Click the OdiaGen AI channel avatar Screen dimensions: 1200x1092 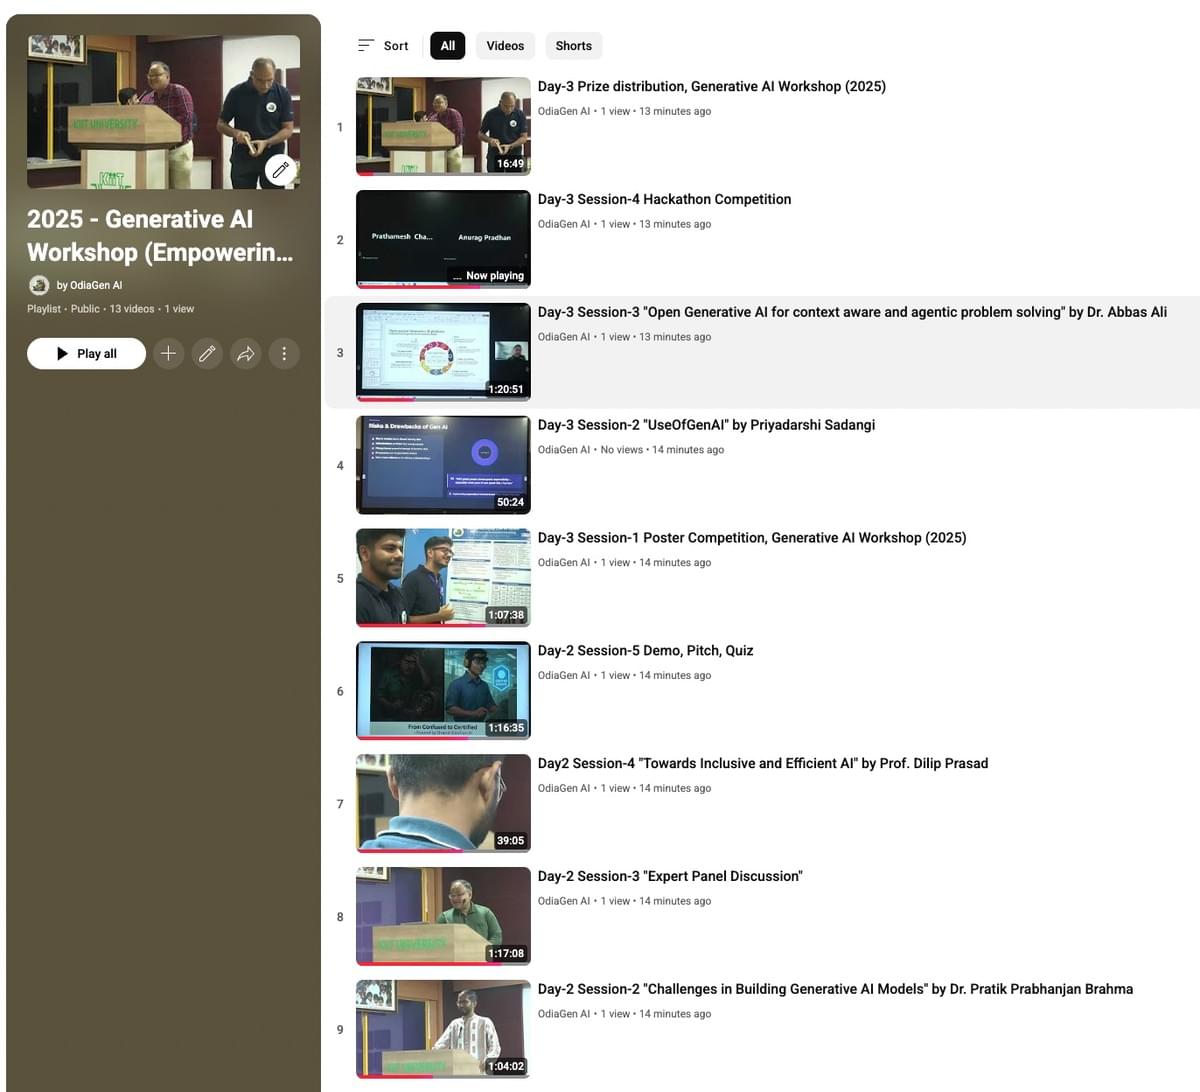pos(39,285)
